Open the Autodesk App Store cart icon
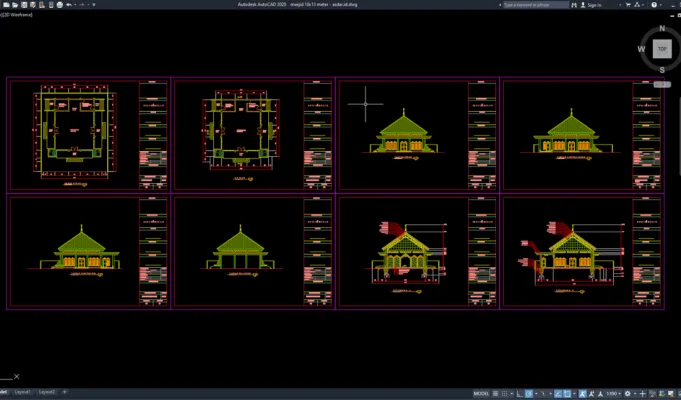 pos(628,5)
